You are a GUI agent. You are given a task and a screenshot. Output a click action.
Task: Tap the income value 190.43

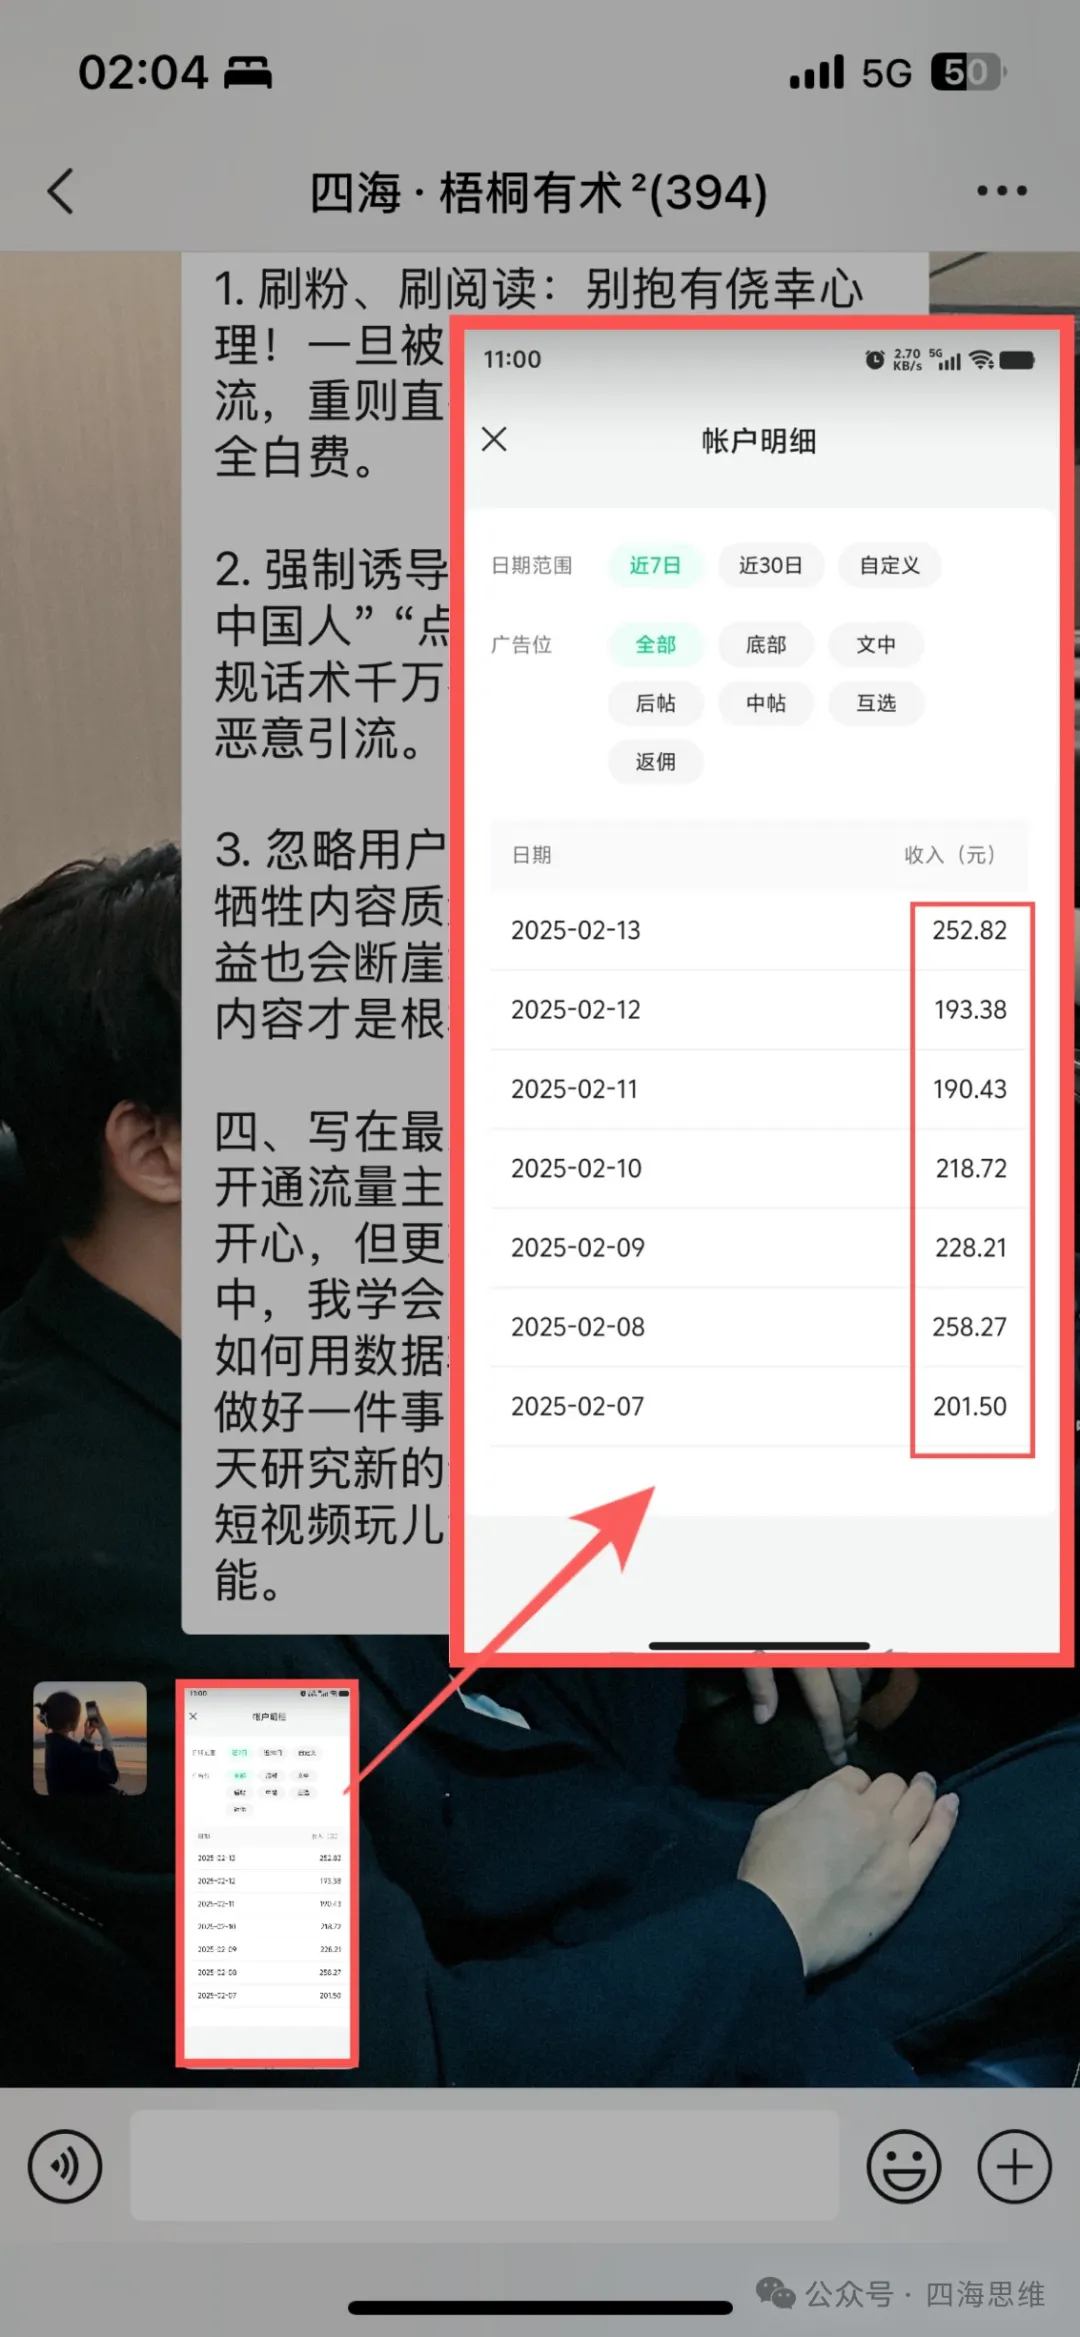pyautogui.click(x=970, y=1089)
